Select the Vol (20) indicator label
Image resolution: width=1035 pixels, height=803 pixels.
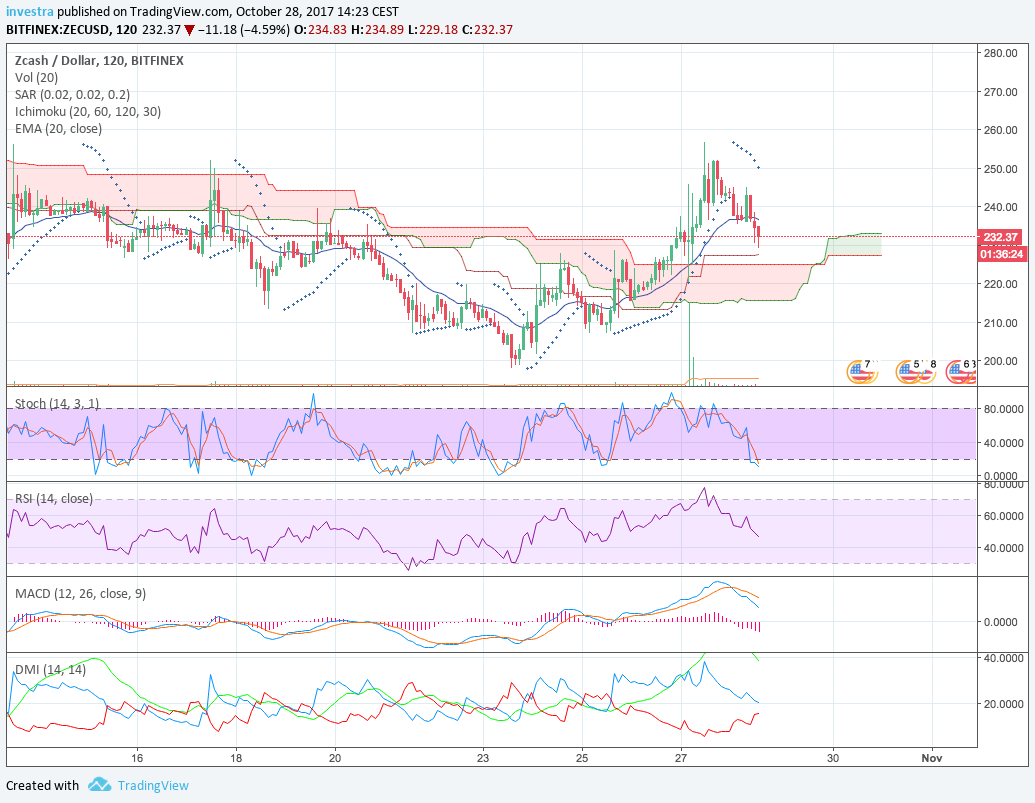pyautogui.click(x=36, y=78)
